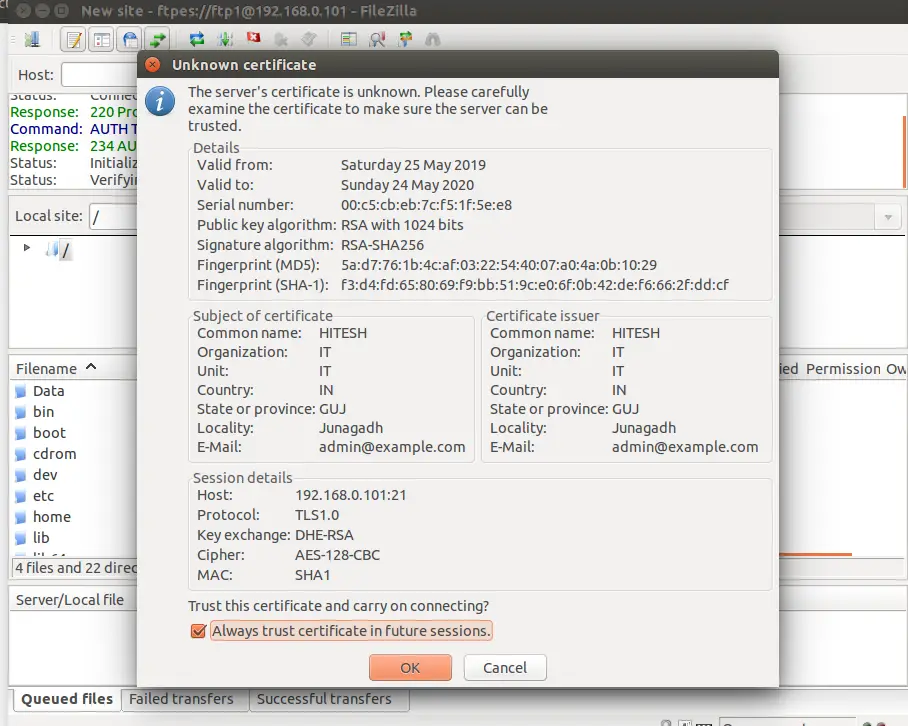
Task: Click the refresh file lists icon
Action: (x=197, y=39)
